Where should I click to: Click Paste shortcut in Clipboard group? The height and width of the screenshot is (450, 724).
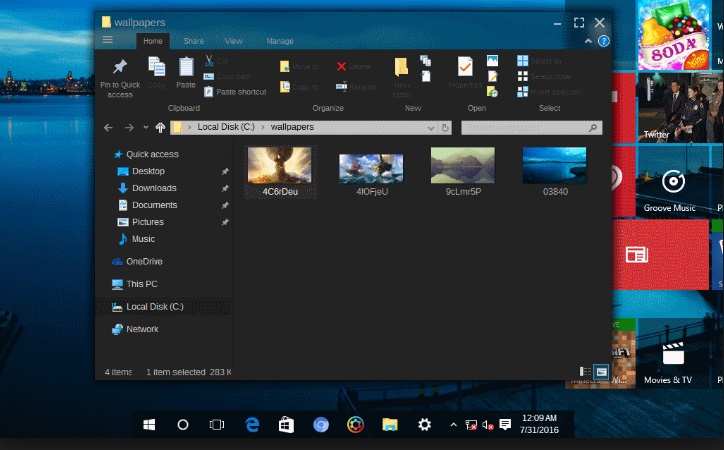point(240,92)
